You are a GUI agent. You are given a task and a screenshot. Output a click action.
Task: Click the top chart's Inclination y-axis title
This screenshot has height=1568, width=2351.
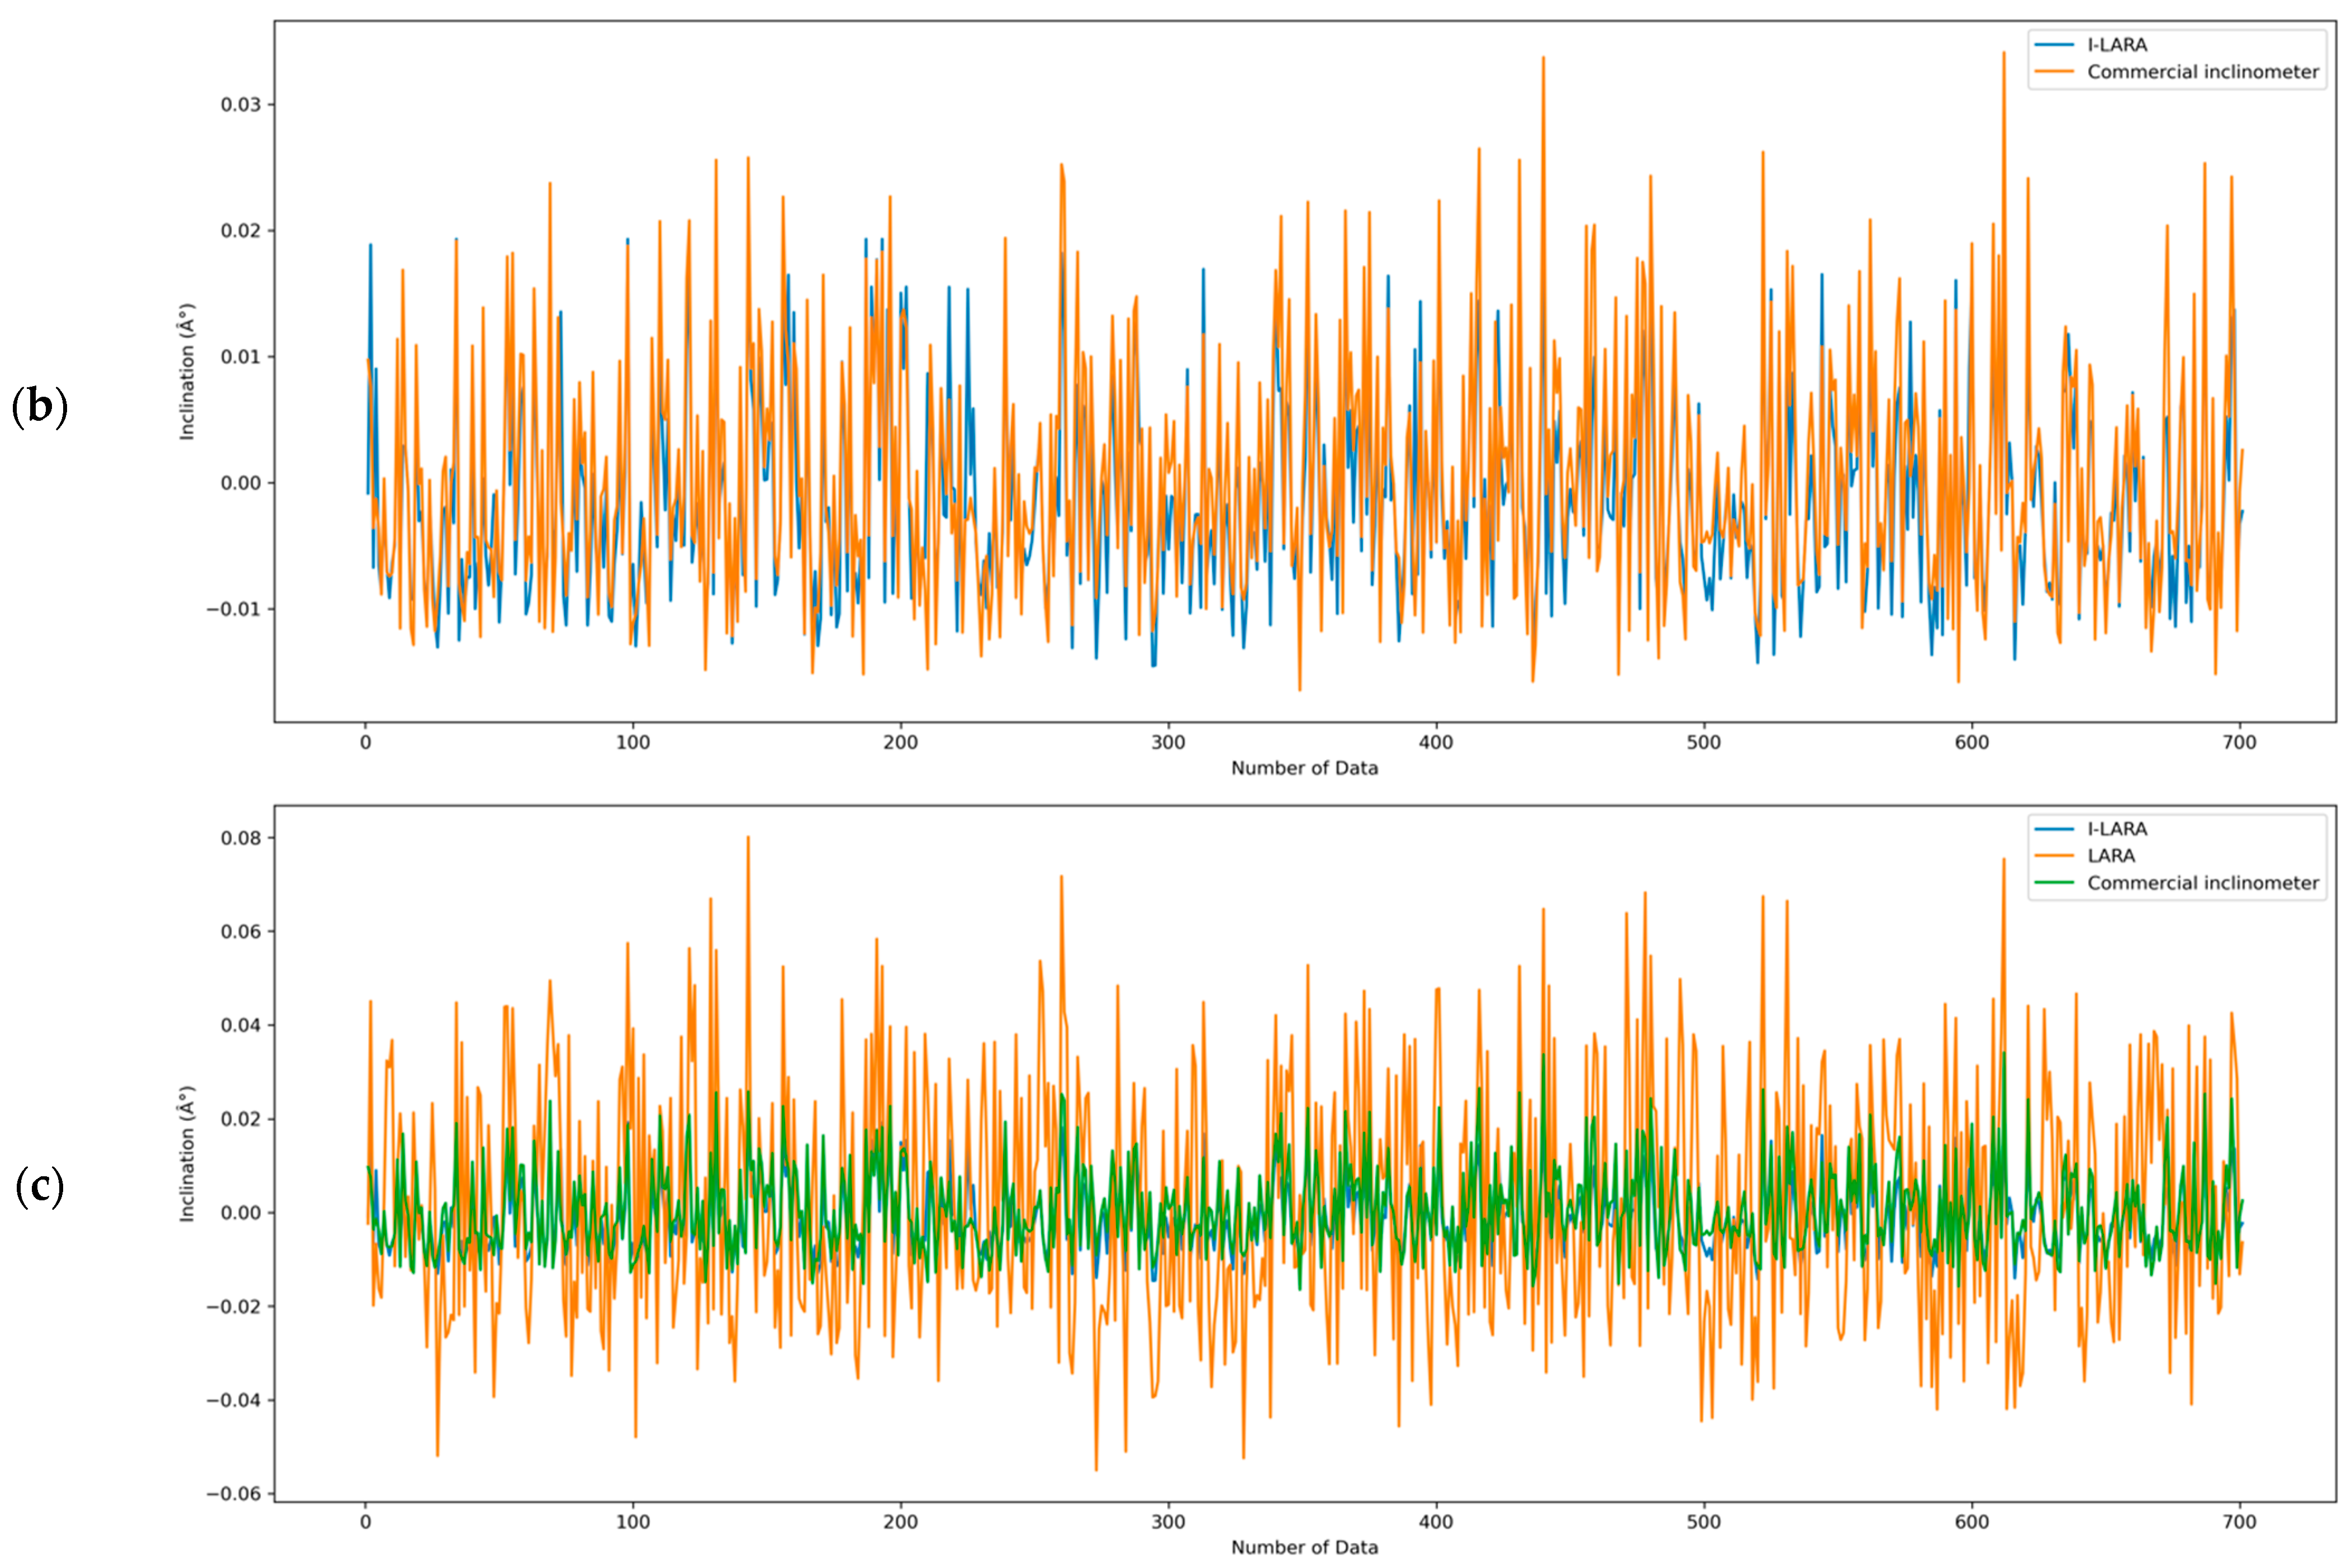[x=187, y=372]
